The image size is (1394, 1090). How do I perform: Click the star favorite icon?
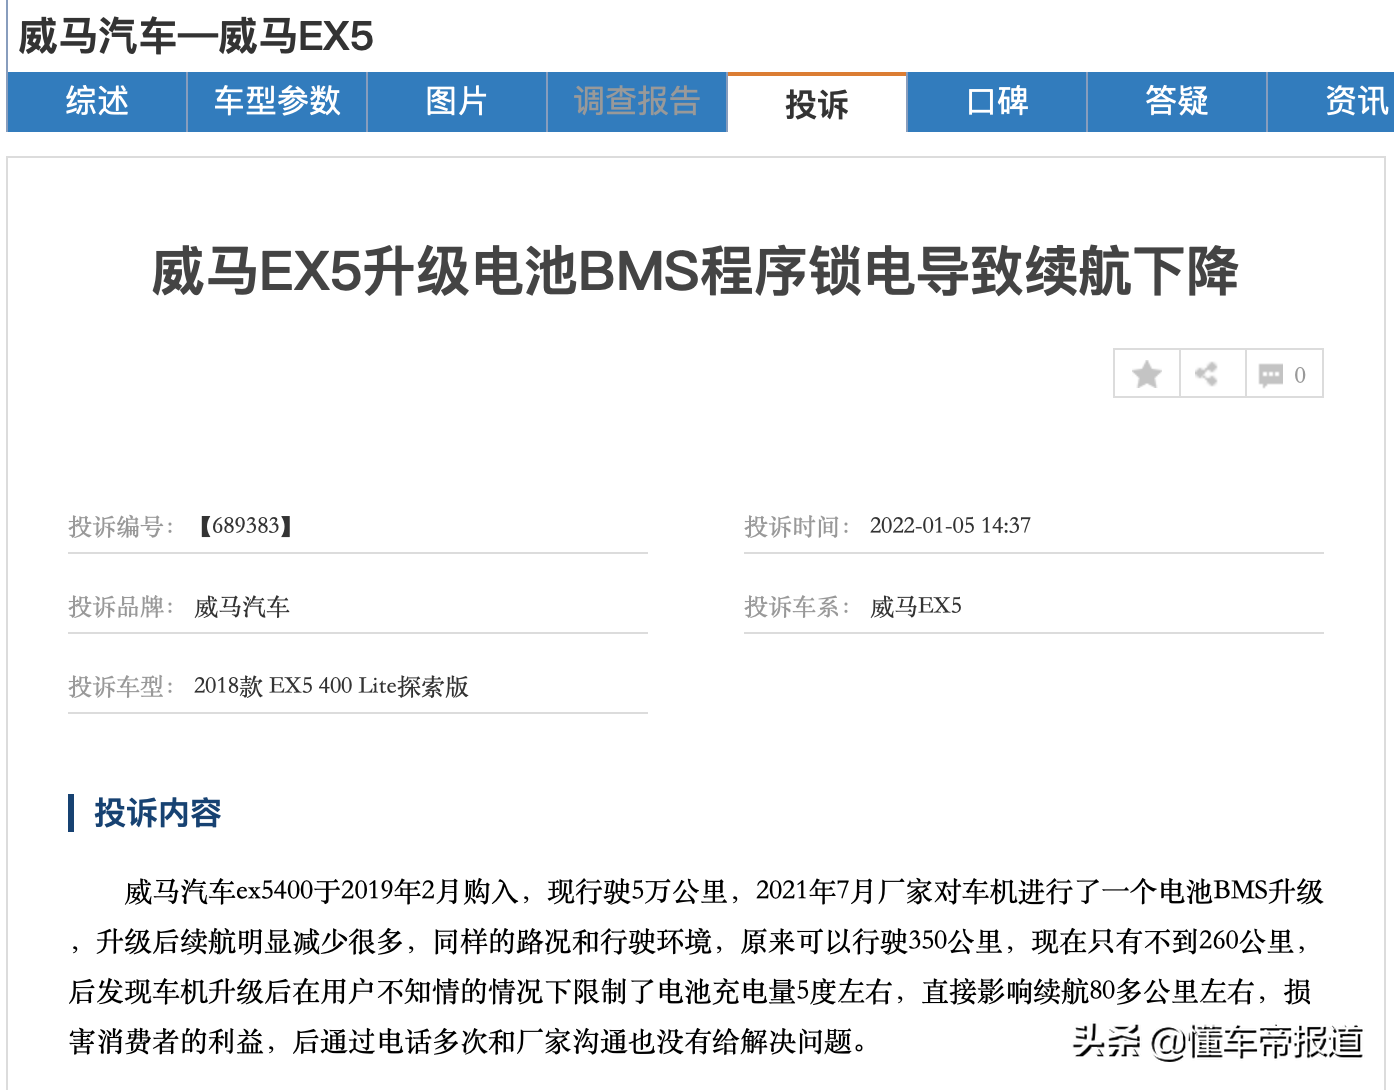1147,374
